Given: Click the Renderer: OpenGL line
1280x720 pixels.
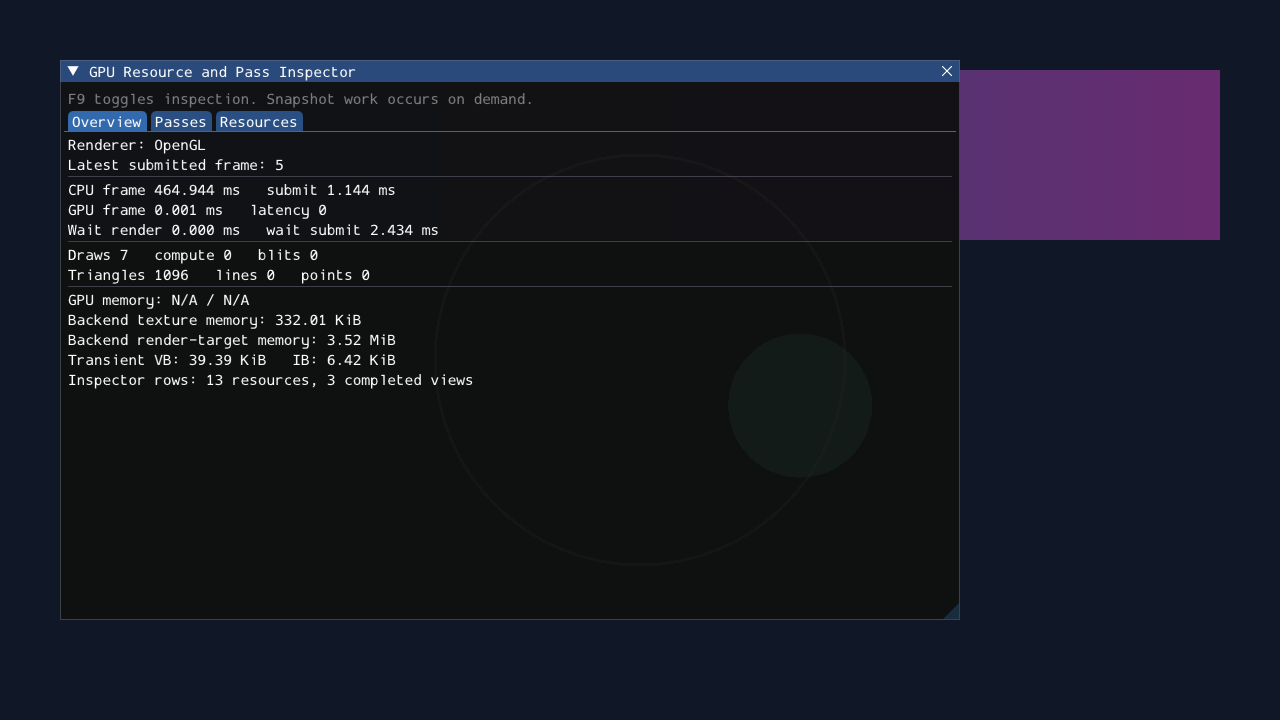Looking at the screenshot, I should tap(137, 145).
